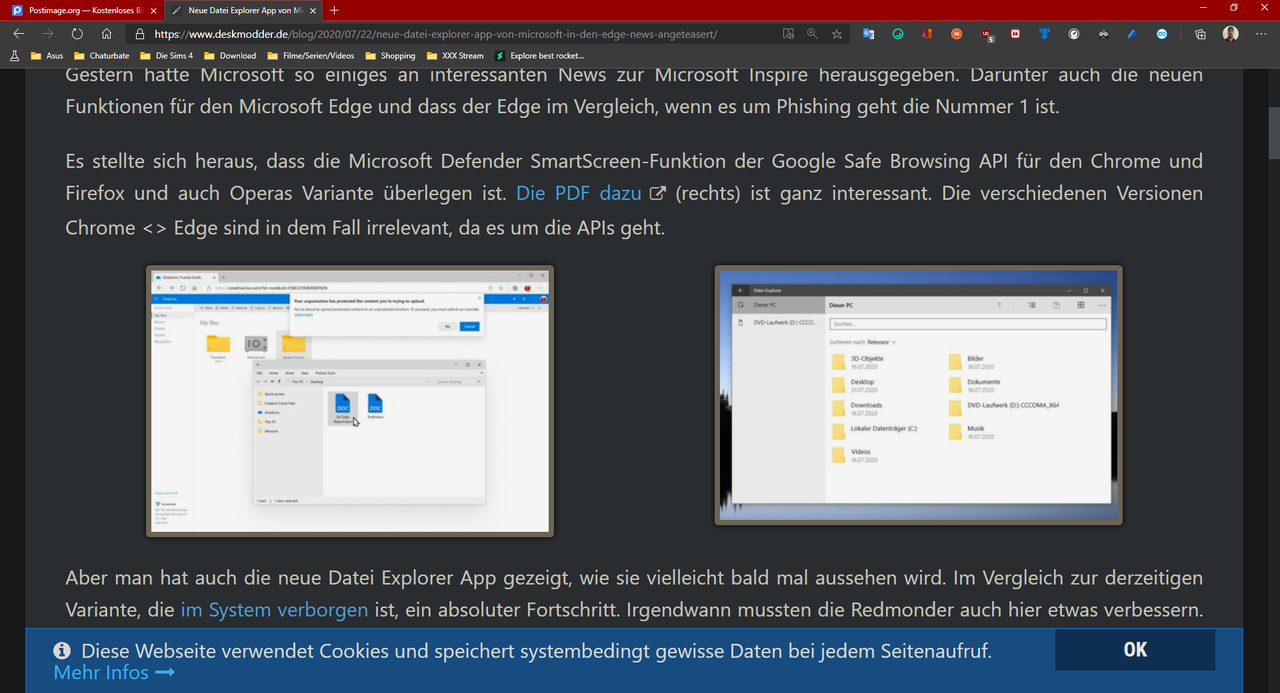1280x693 pixels.
Task: Open Edge settings and more menu
Action: [1260, 33]
